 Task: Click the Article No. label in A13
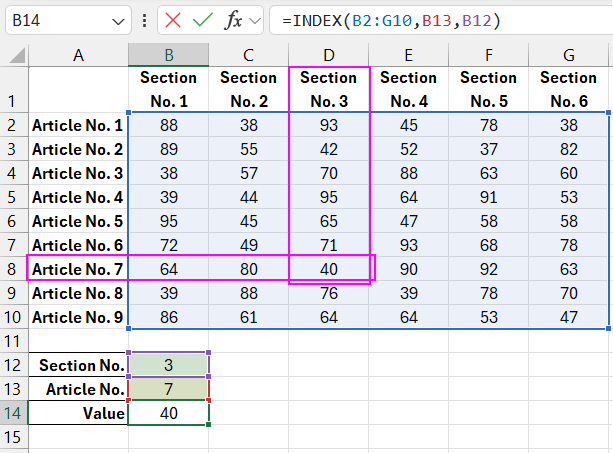click(x=78, y=389)
